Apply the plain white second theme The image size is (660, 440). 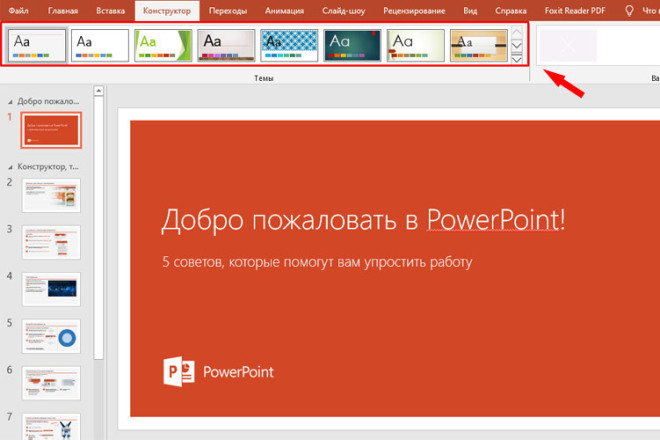100,45
